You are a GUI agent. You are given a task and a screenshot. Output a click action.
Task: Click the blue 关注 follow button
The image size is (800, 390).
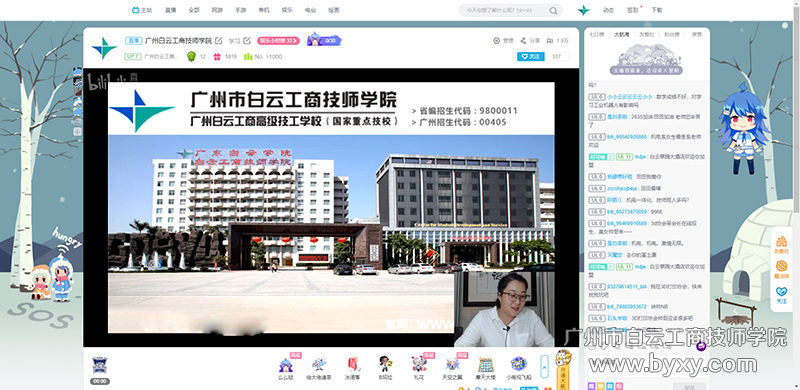click(x=531, y=56)
